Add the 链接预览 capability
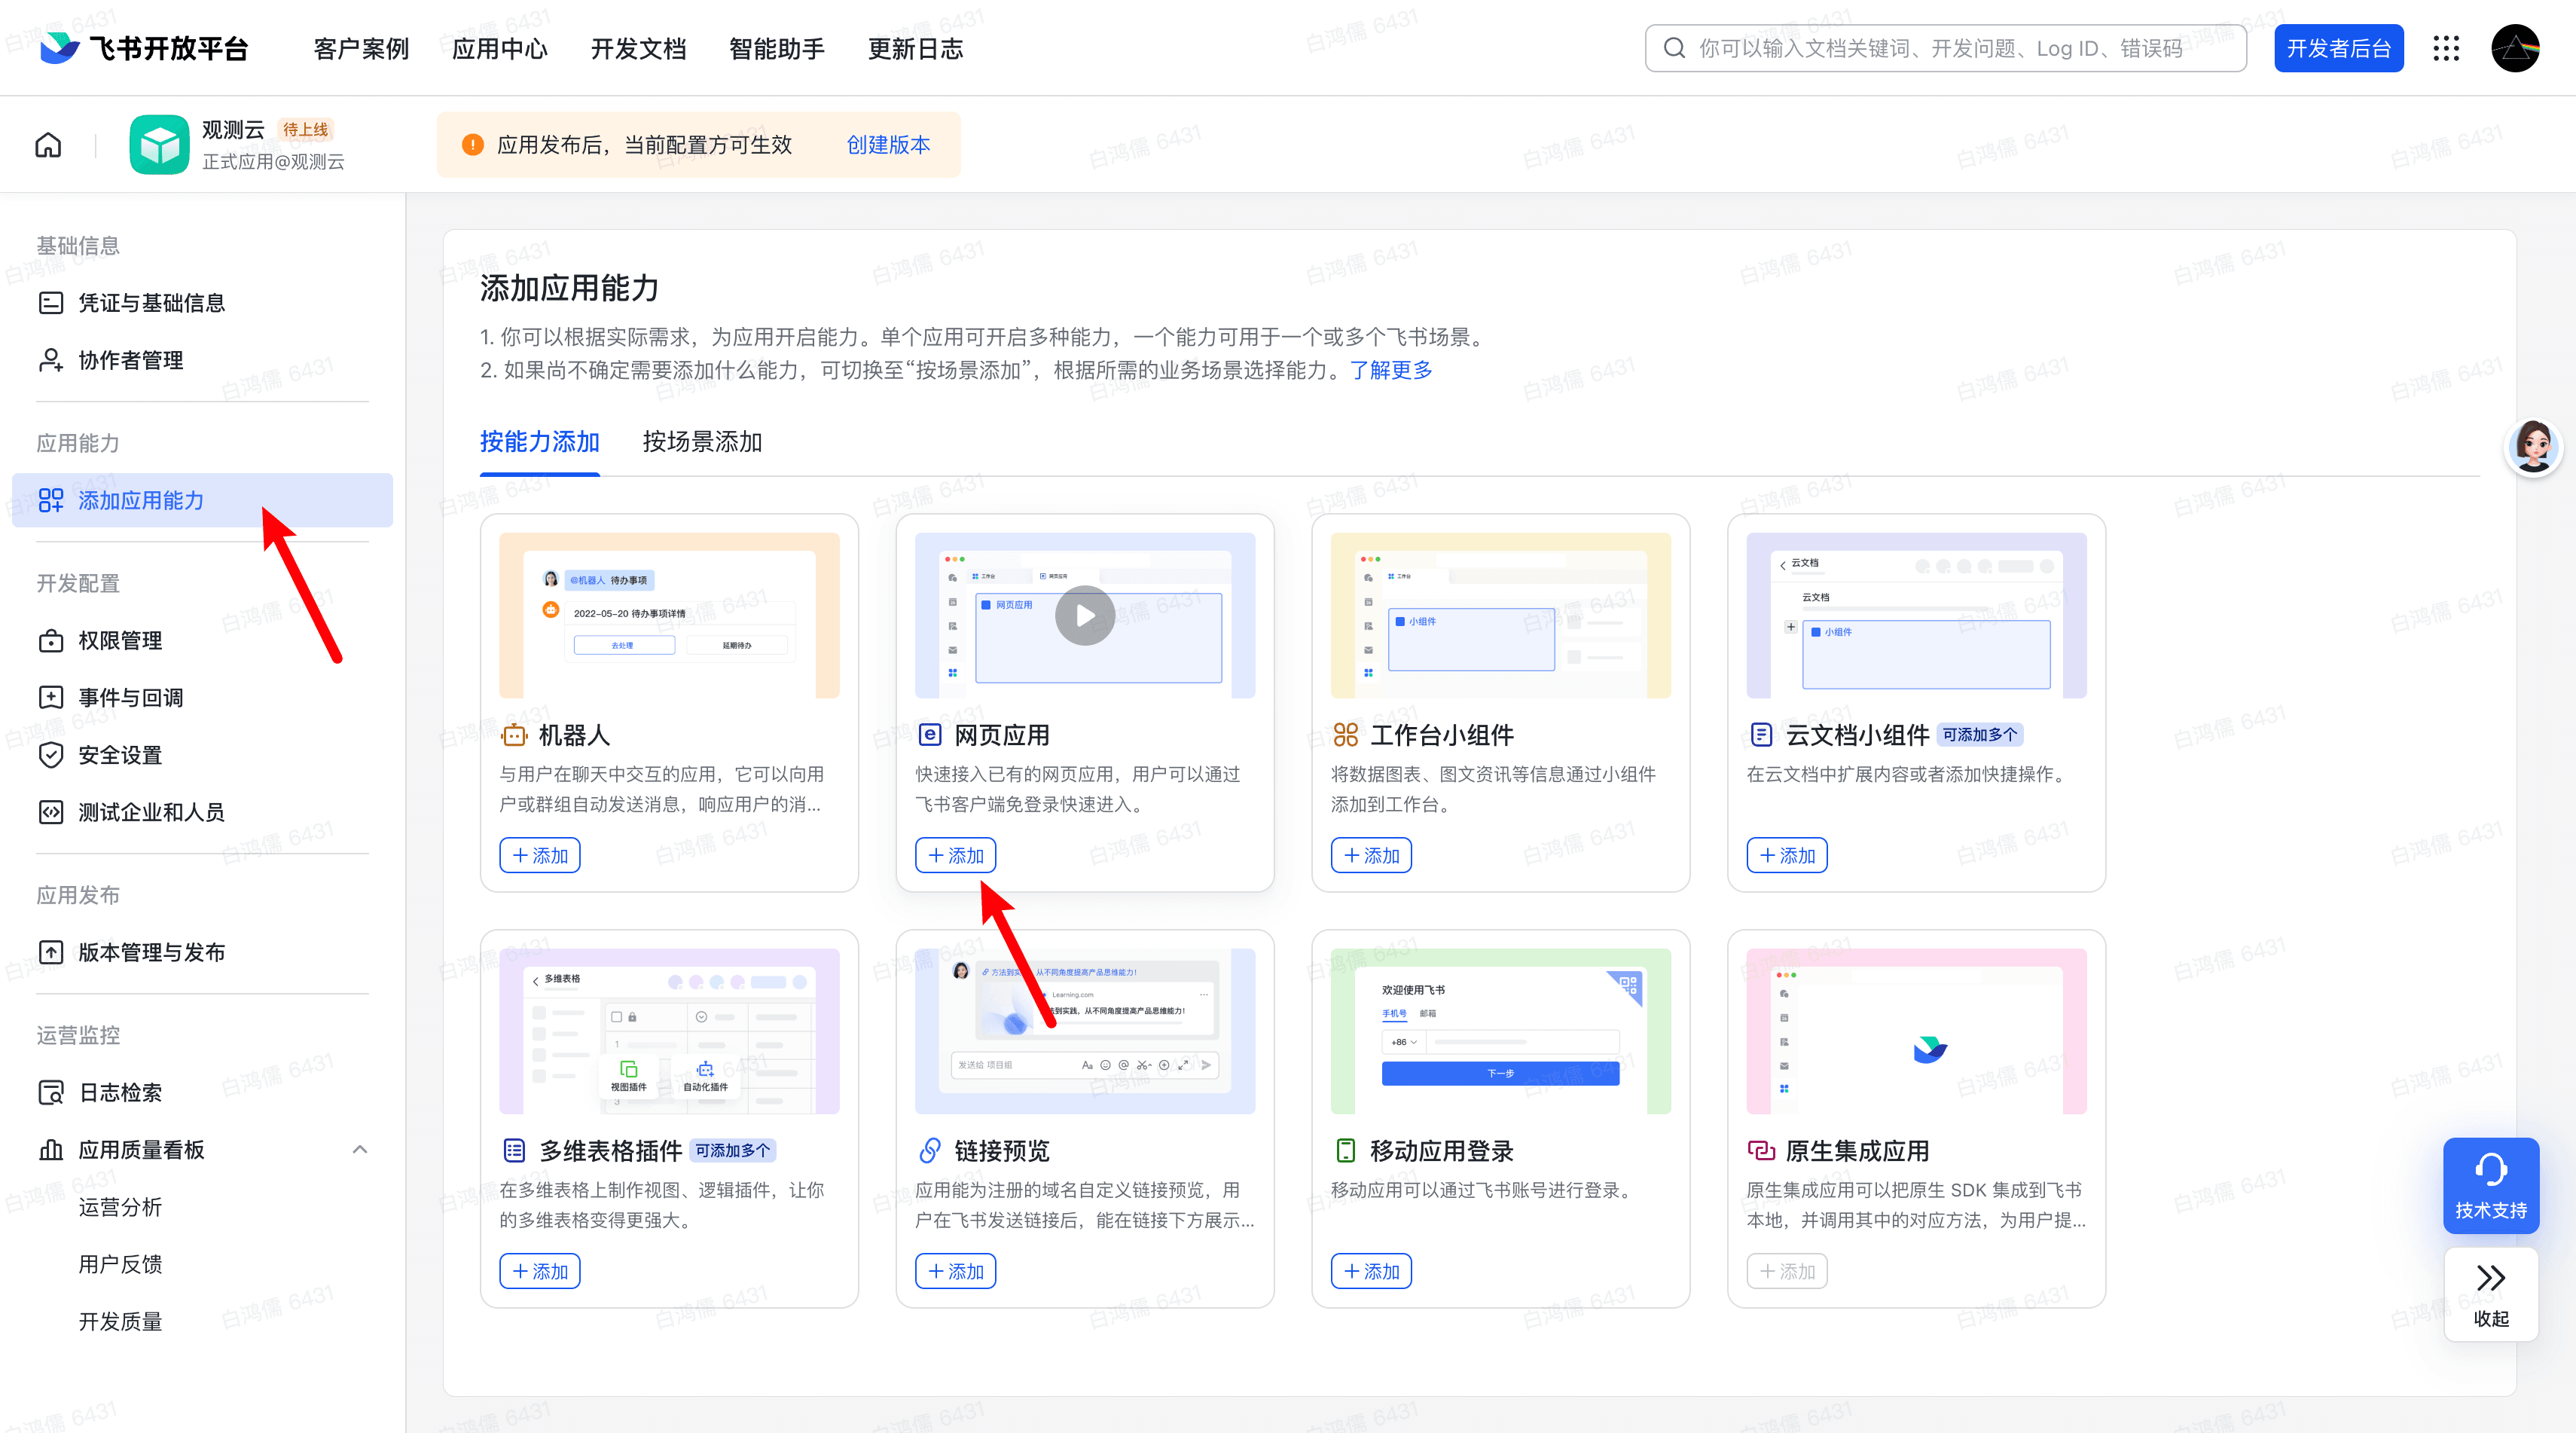Image resolution: width=2576 pixels, height=1433 pixels. coord(956,1271)
